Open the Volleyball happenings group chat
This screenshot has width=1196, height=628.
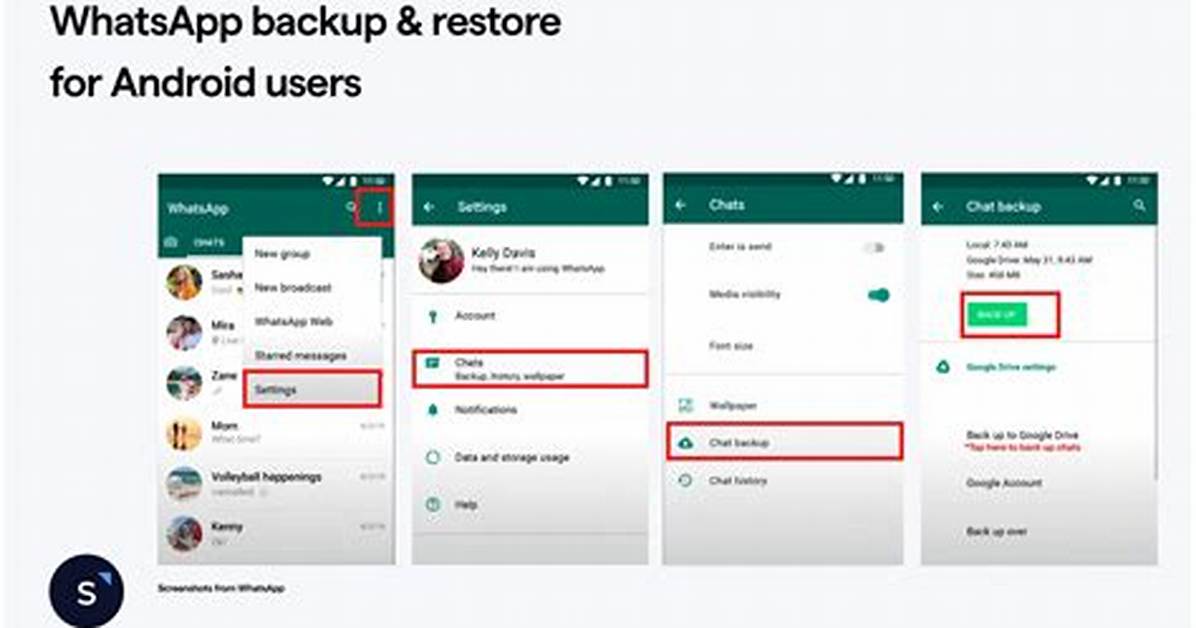276,483
